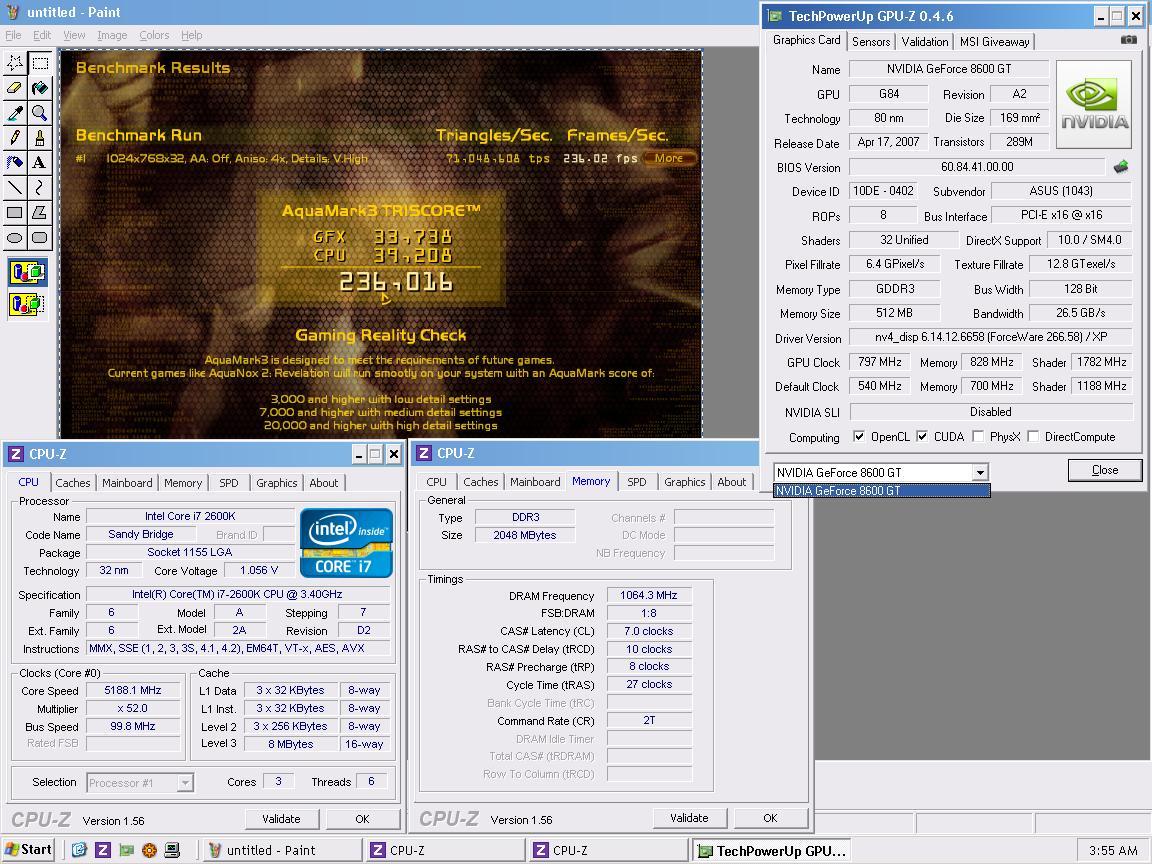Open Graphics tab in the CPU-Z memory window
This screenshot has width=1152, height=864.
pyautogui.click(x=684, y=482)
